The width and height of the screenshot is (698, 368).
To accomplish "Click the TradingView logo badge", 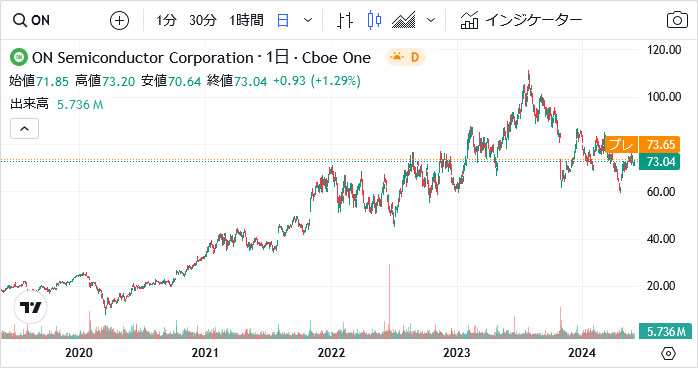I will tap(30, 307).
